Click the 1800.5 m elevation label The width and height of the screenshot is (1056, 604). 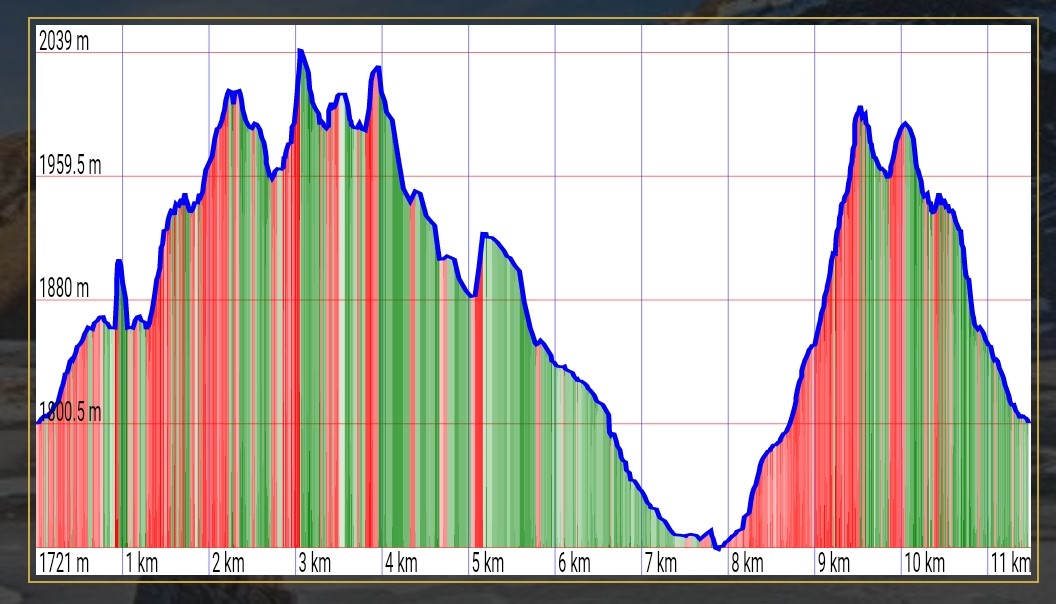[x=70, y=411]
